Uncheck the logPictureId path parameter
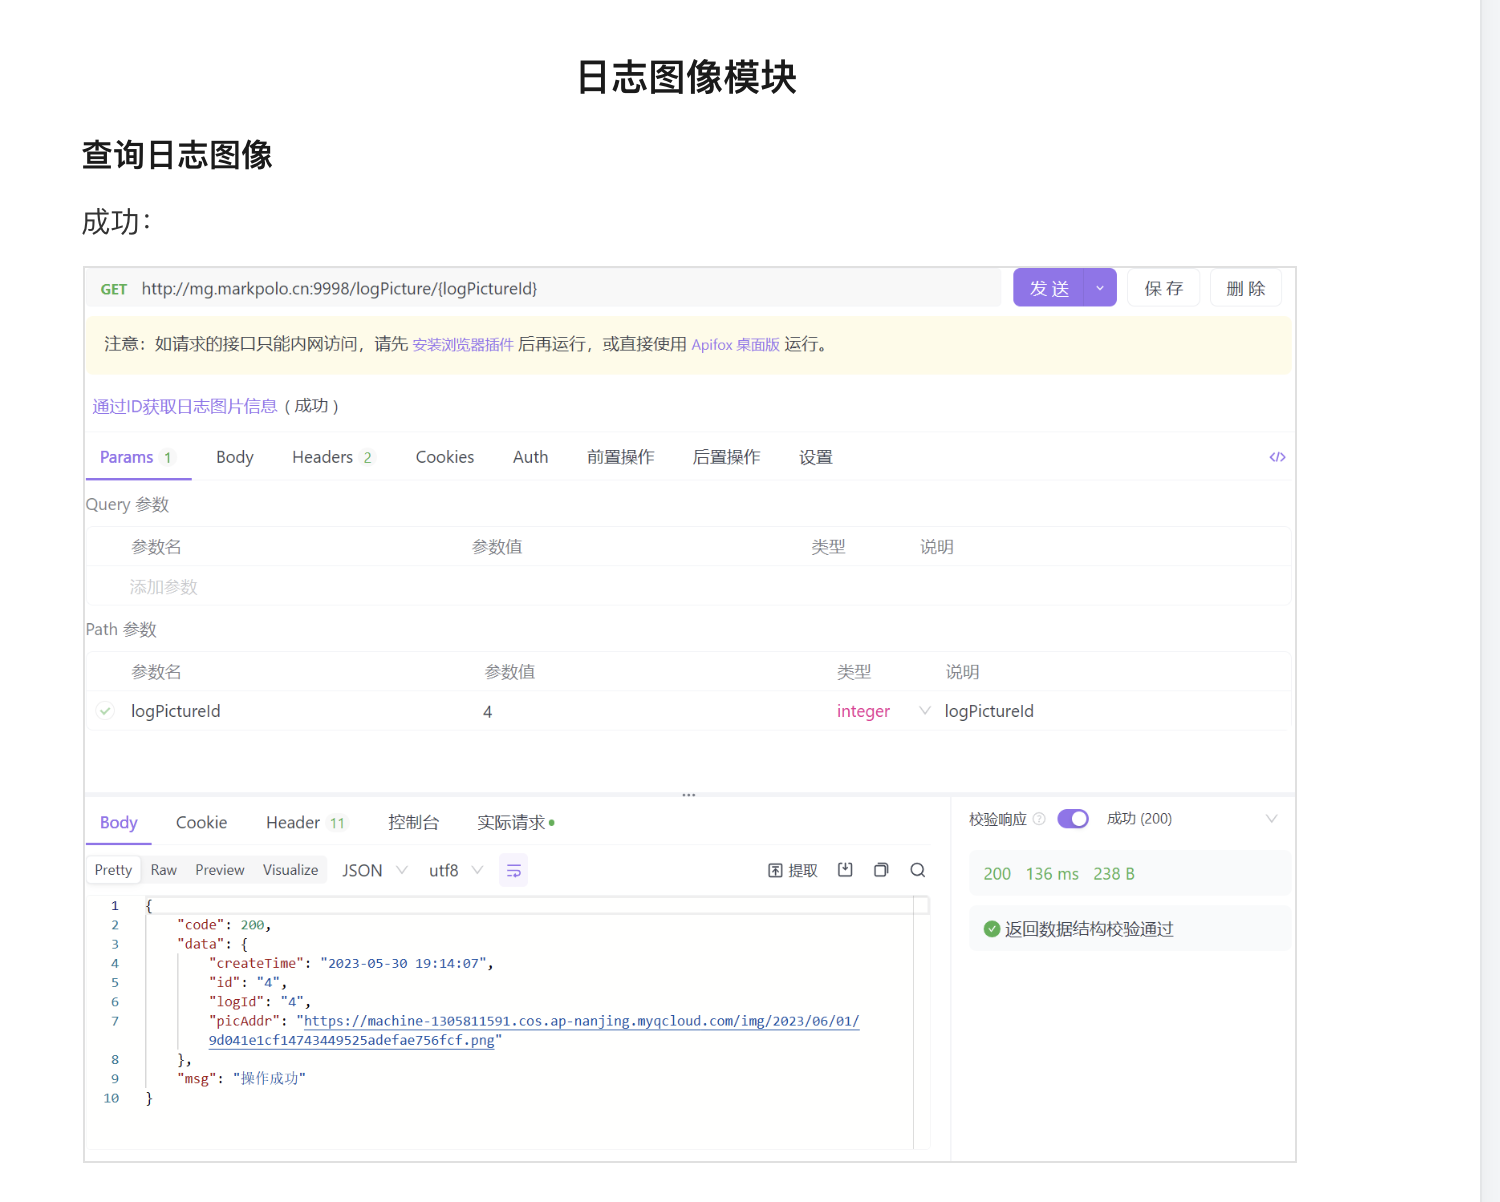 pos(105,711)
